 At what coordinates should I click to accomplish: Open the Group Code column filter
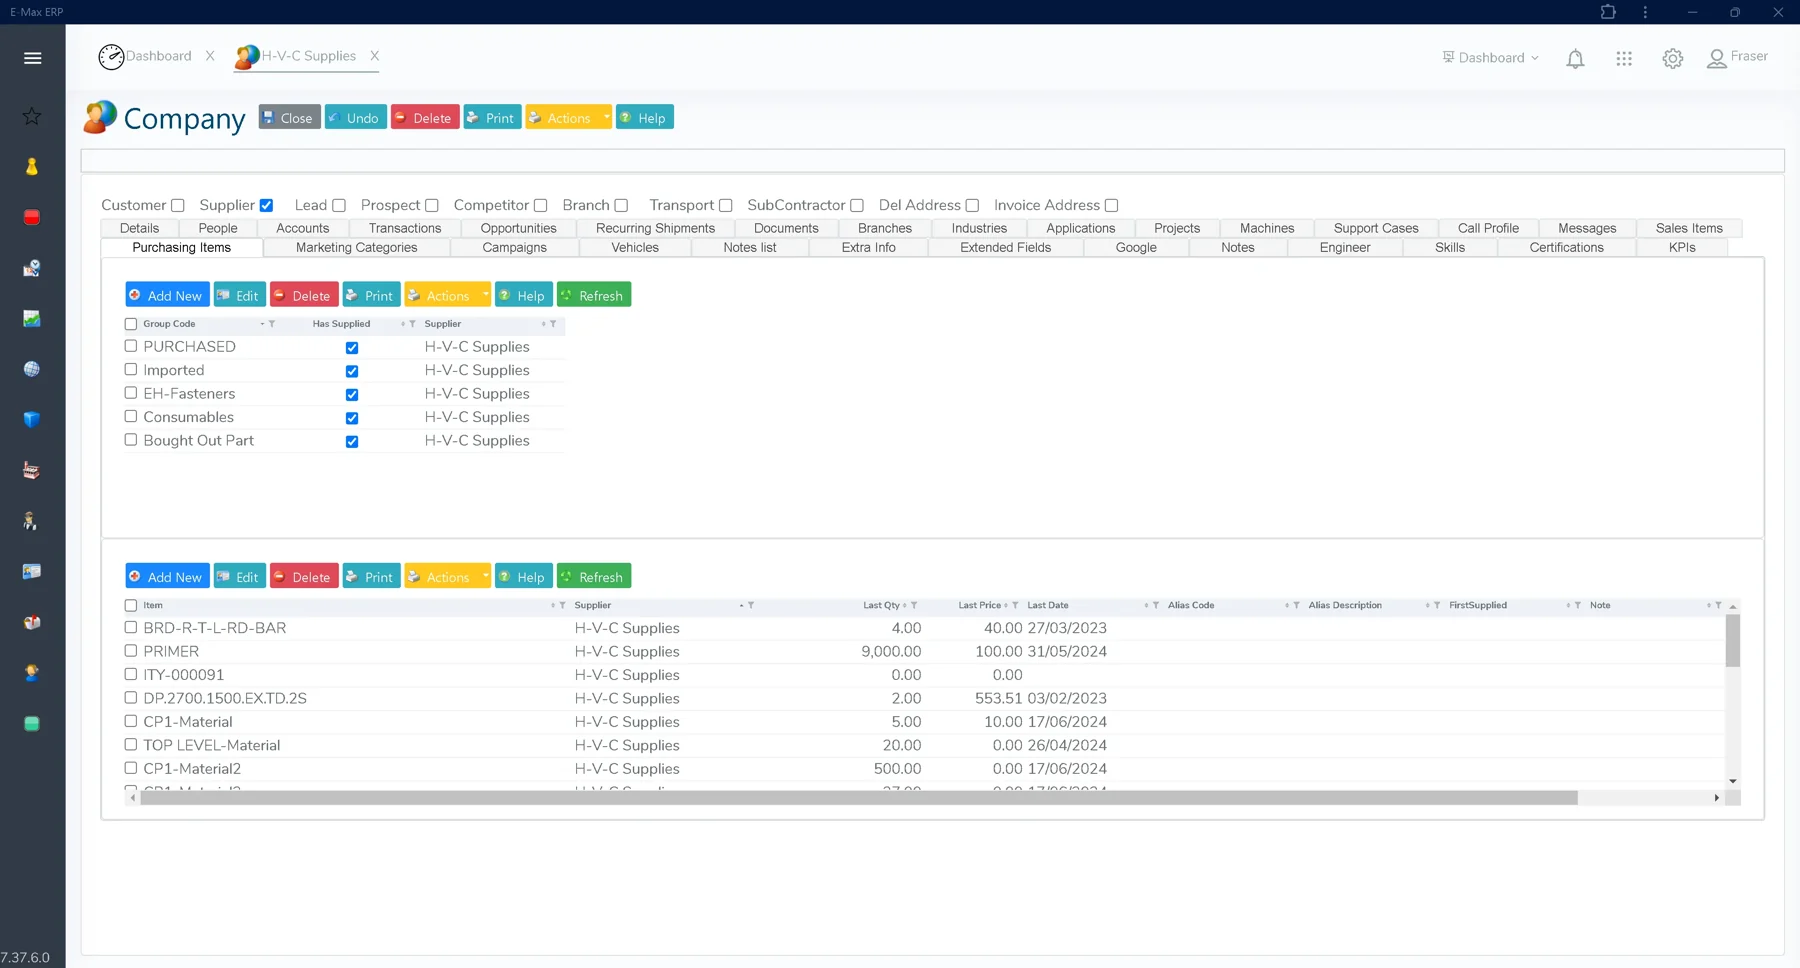coord(272,324)
